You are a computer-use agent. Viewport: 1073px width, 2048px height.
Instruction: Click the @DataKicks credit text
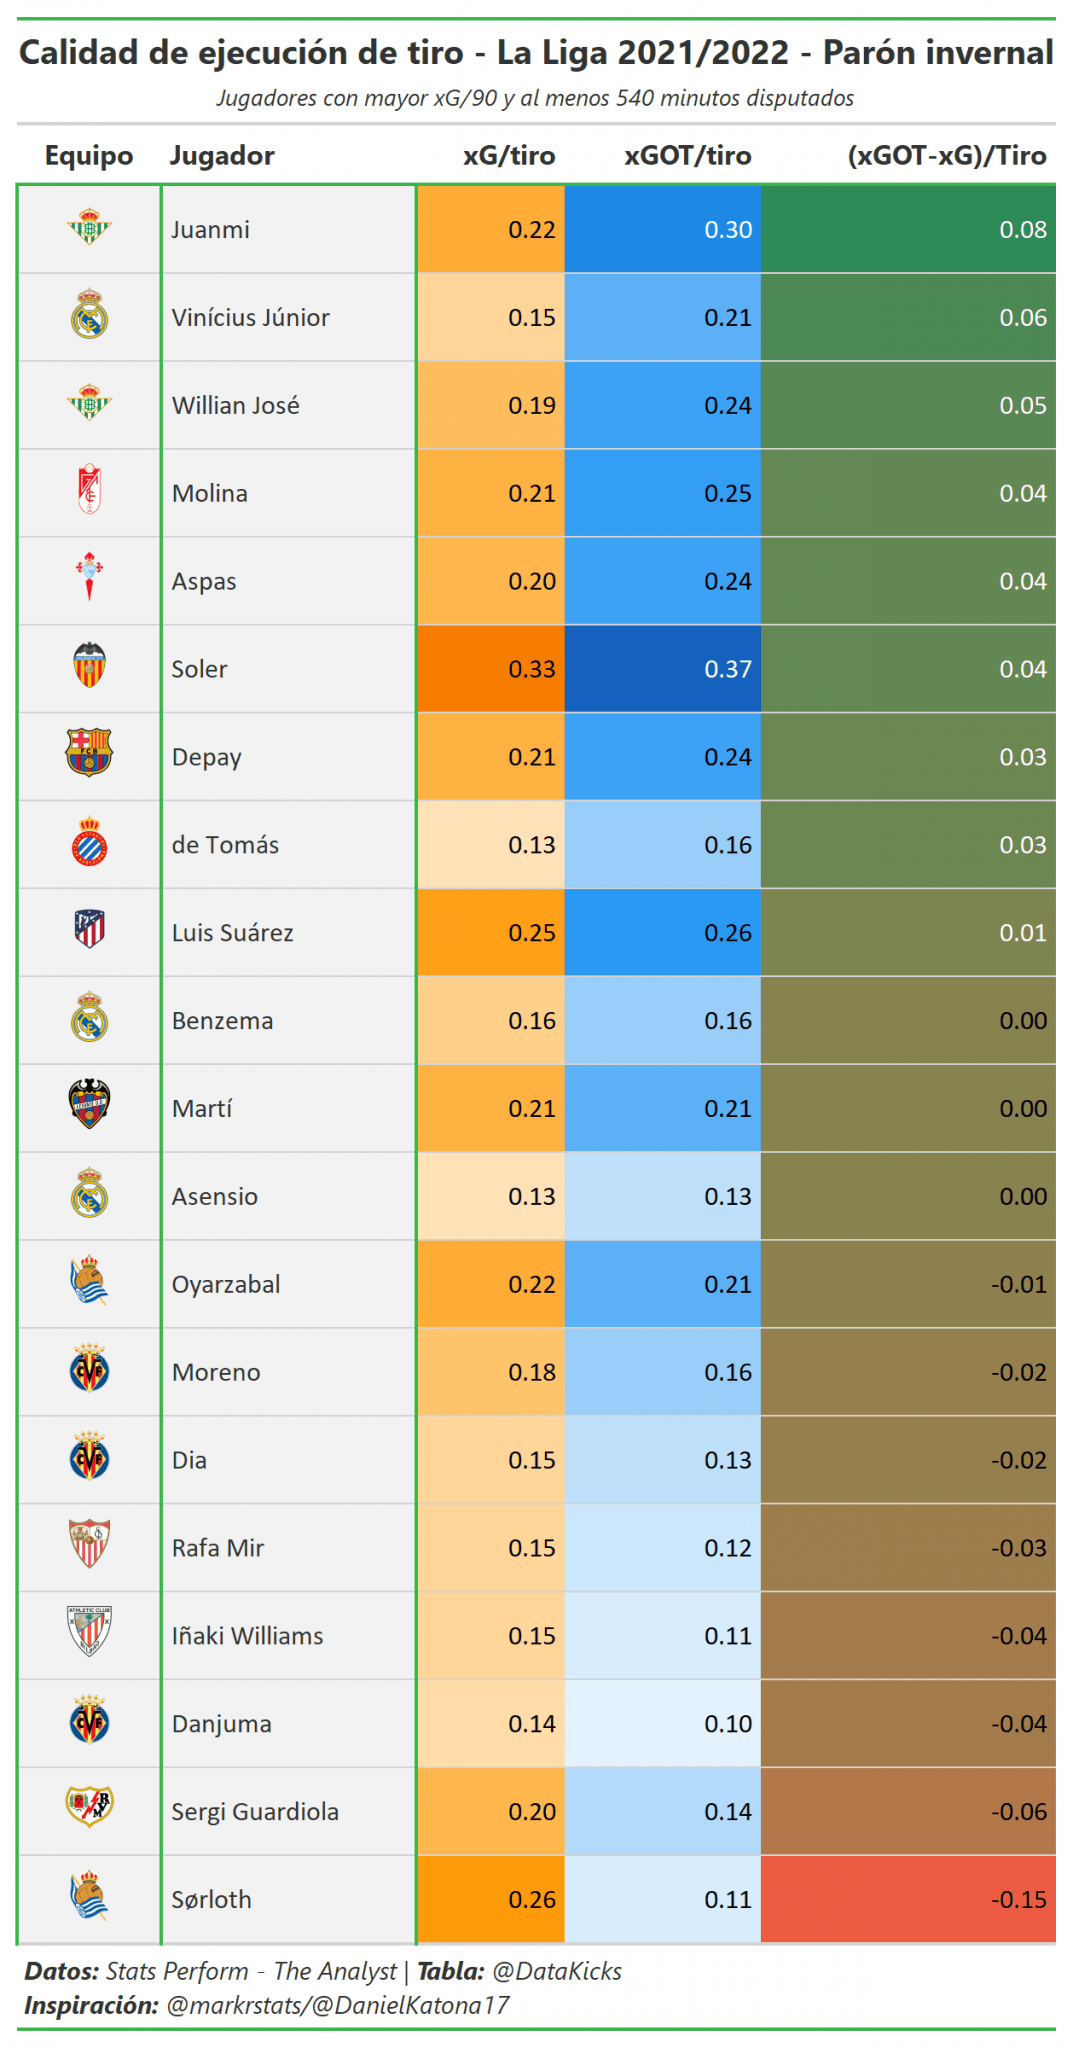pyautogui.click(x=557, y=1971)
